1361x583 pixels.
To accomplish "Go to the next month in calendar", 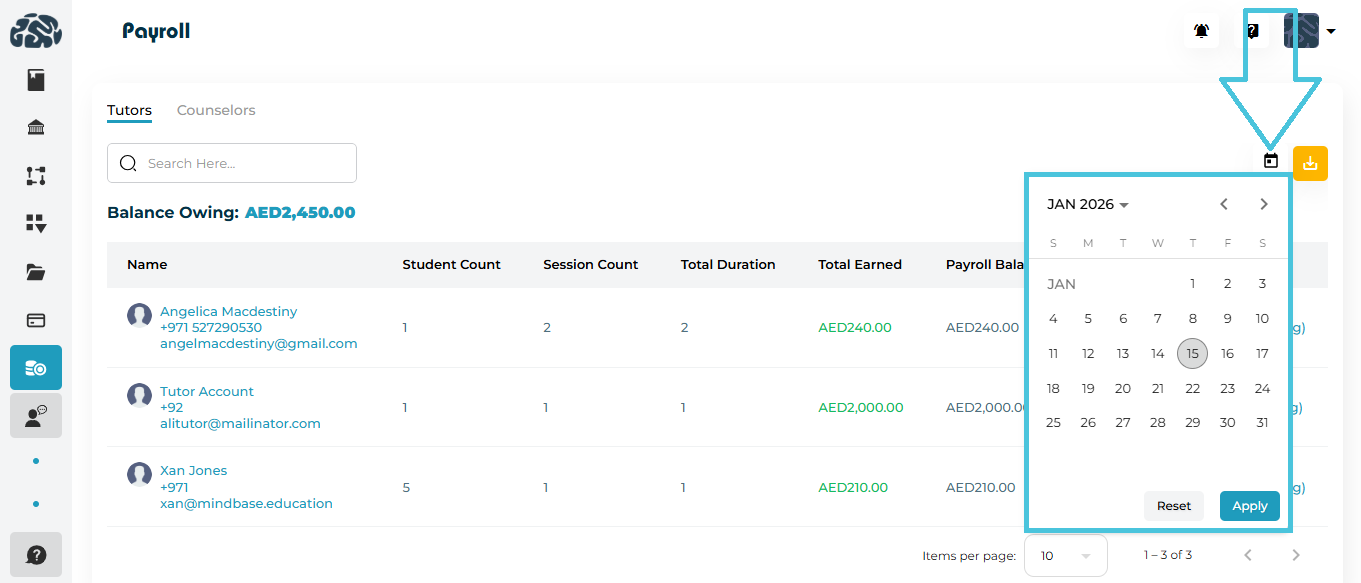I will 1264,204.
